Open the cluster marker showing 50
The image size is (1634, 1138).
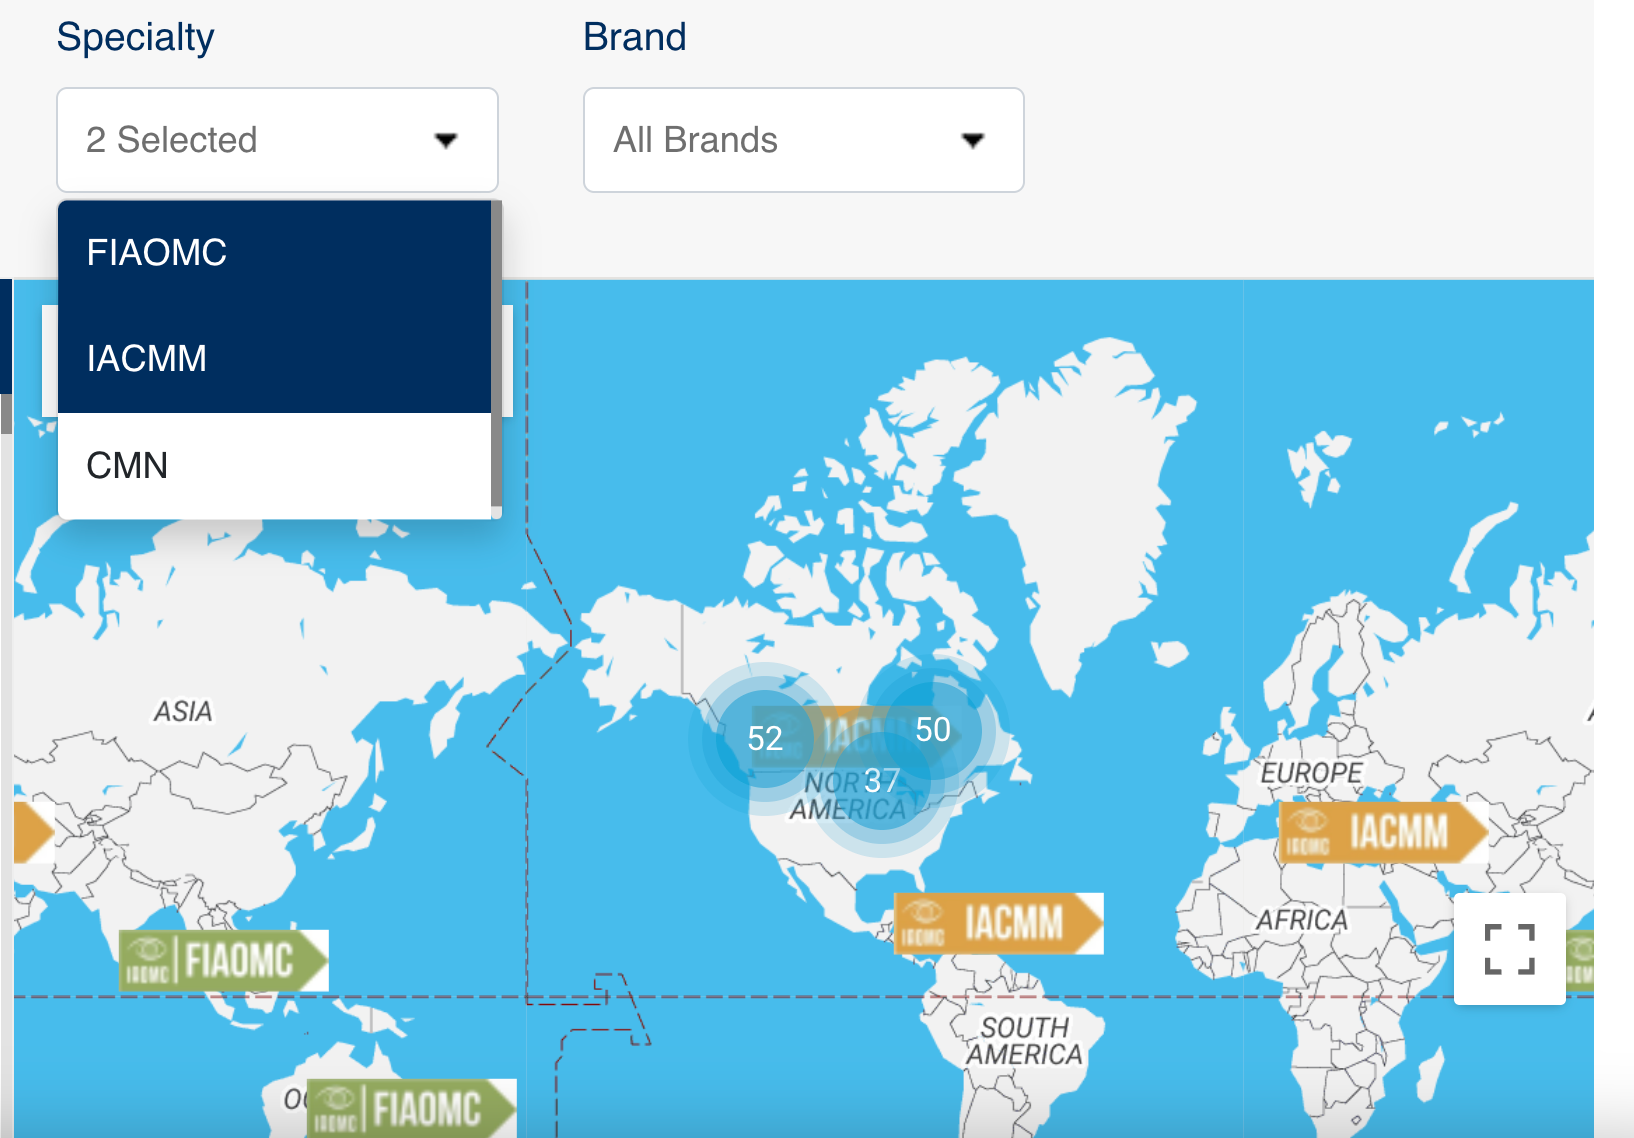(x=933, y=730)
